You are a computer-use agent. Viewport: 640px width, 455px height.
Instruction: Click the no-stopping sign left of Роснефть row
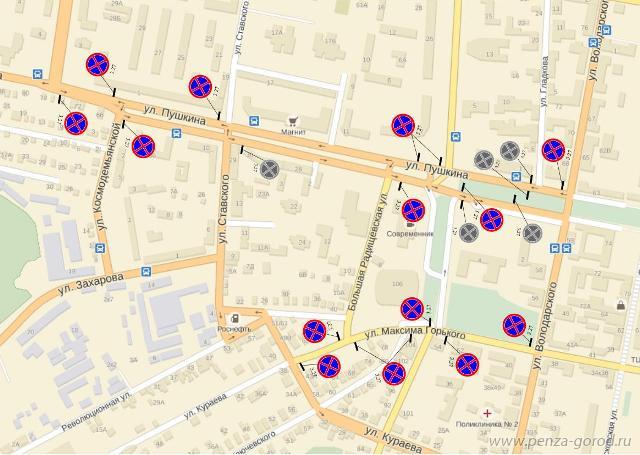pyautogui.click(x=314, y=329)
